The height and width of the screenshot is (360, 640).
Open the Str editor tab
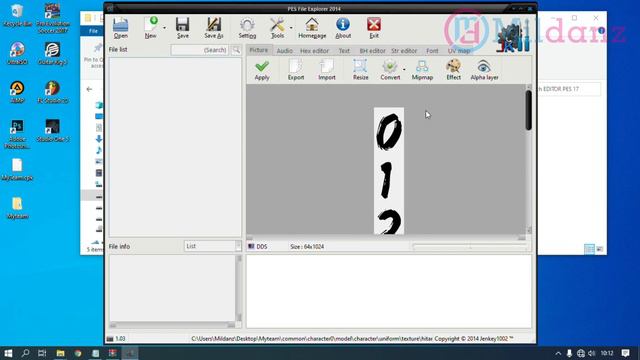(x=404, y=51)
